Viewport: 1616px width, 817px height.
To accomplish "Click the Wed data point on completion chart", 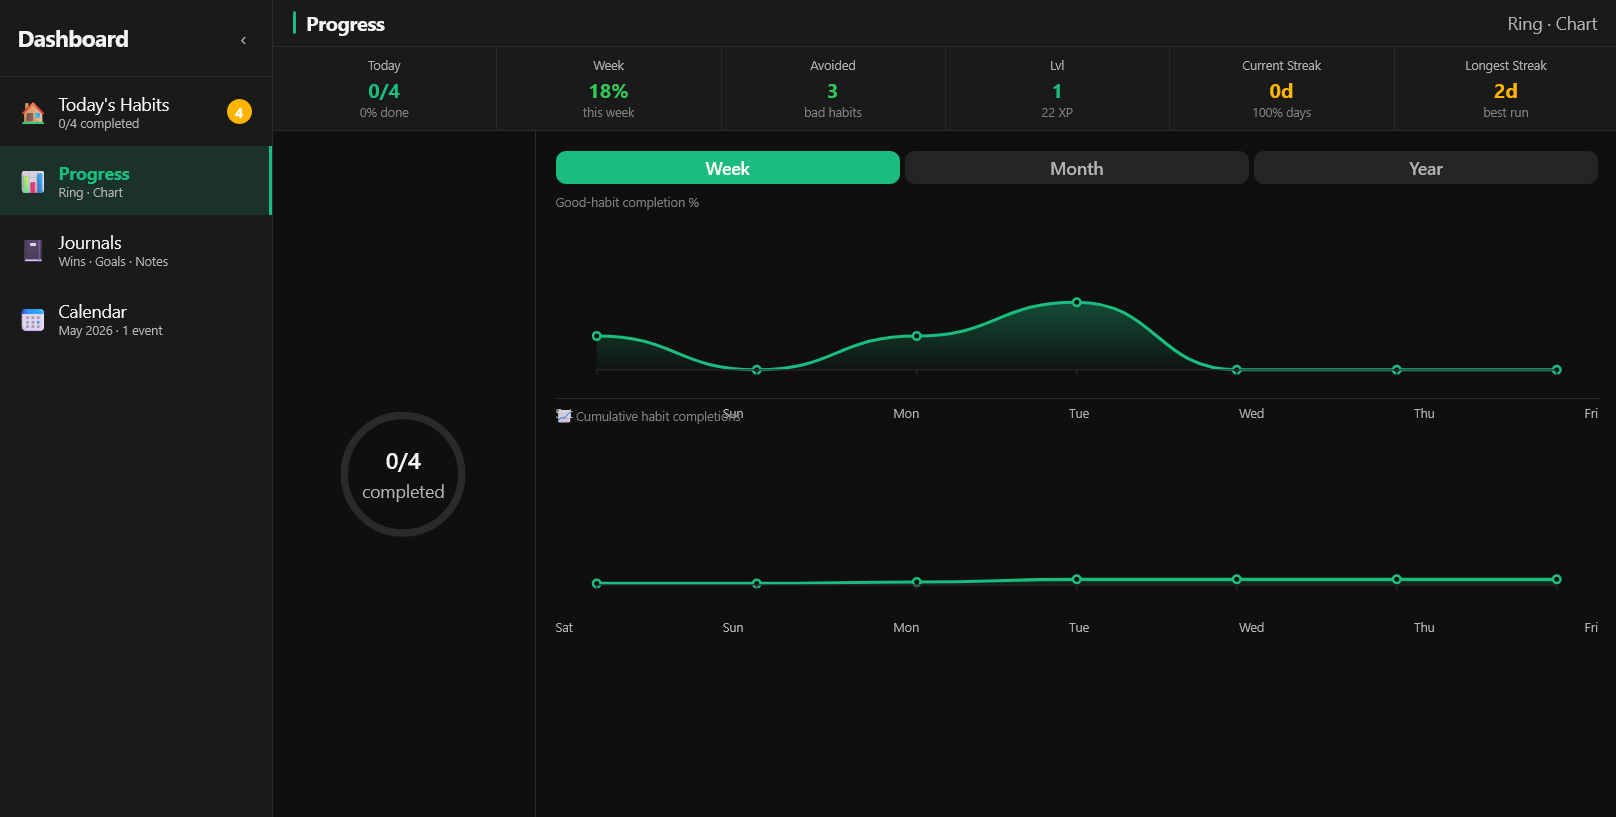I will [x=1237, y=370].
